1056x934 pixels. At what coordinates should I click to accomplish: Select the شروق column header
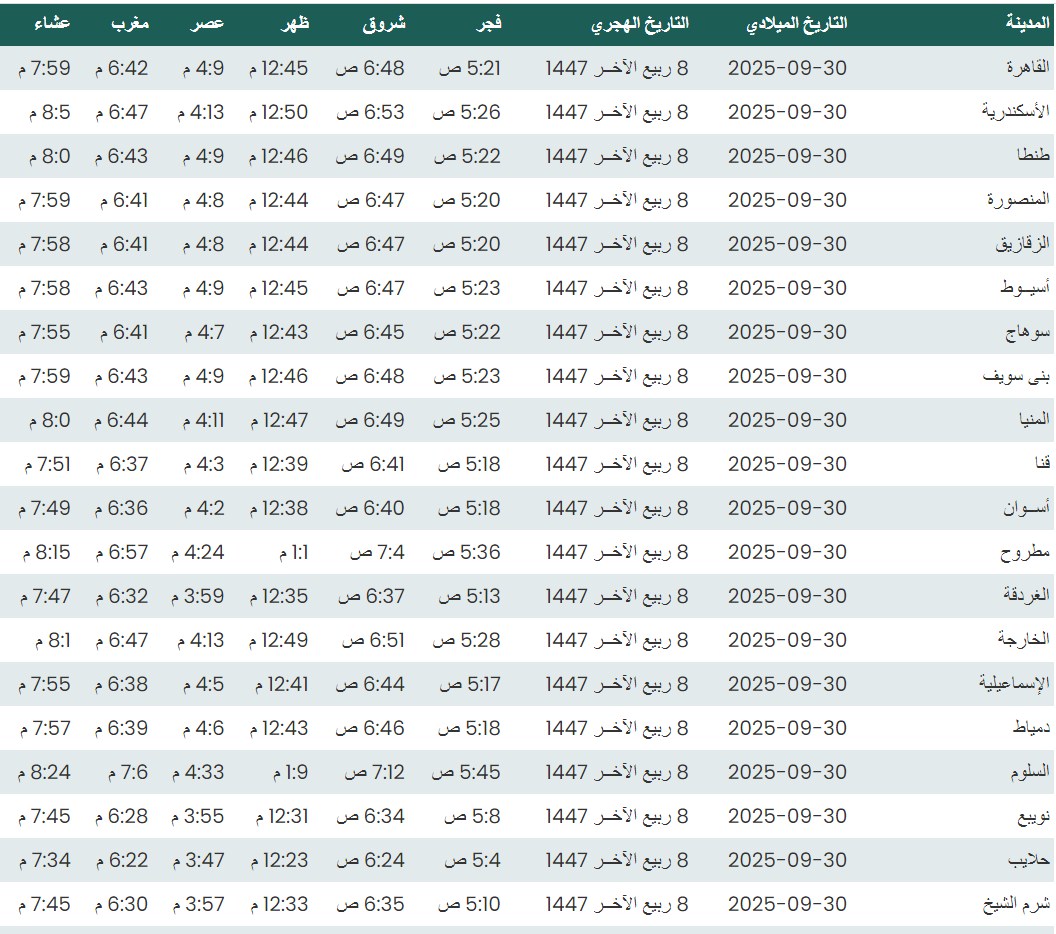coord(384,23)
